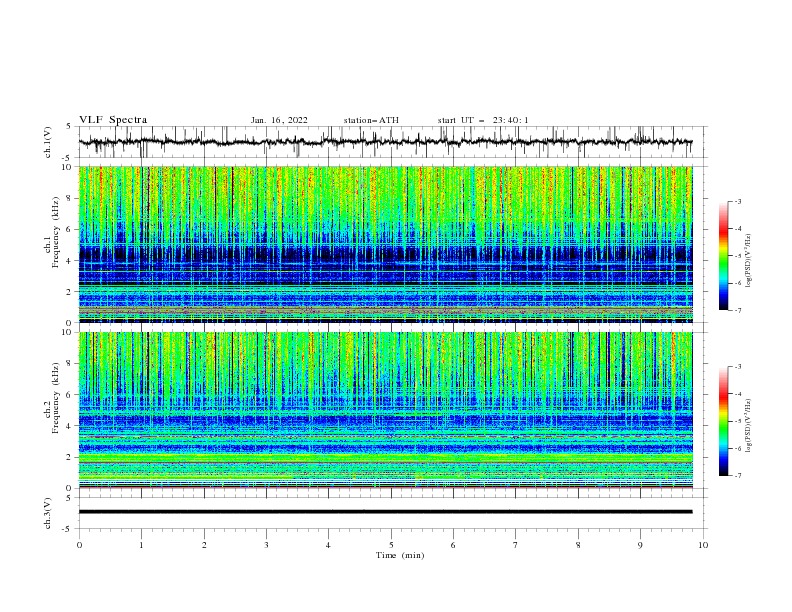Click the ch.2 frequency axis "6" tick label
Image resolution: width=792 pixels, height=612 pixels.
(x=70, y=395)
